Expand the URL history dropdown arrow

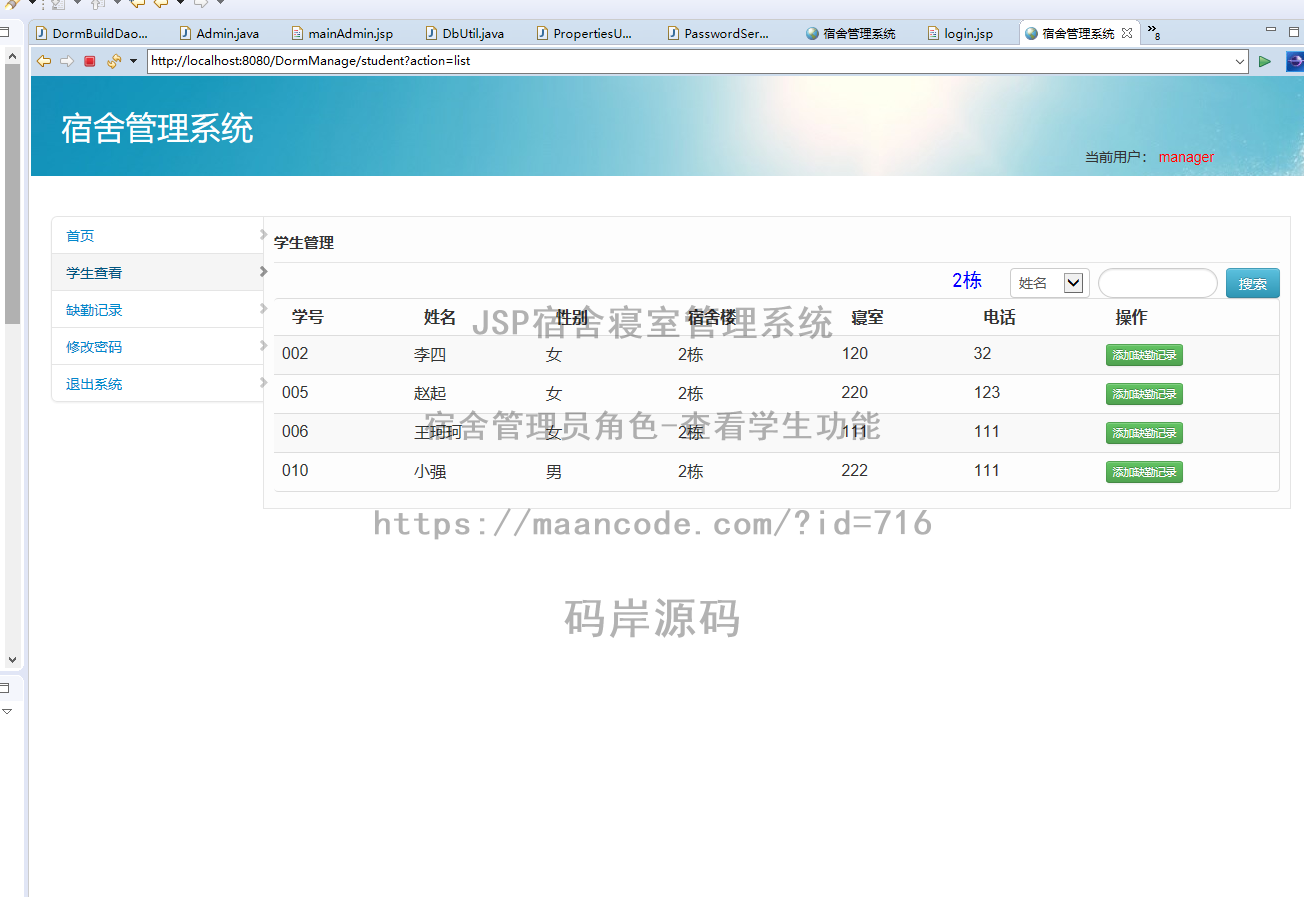click(x=1240, y=61)
